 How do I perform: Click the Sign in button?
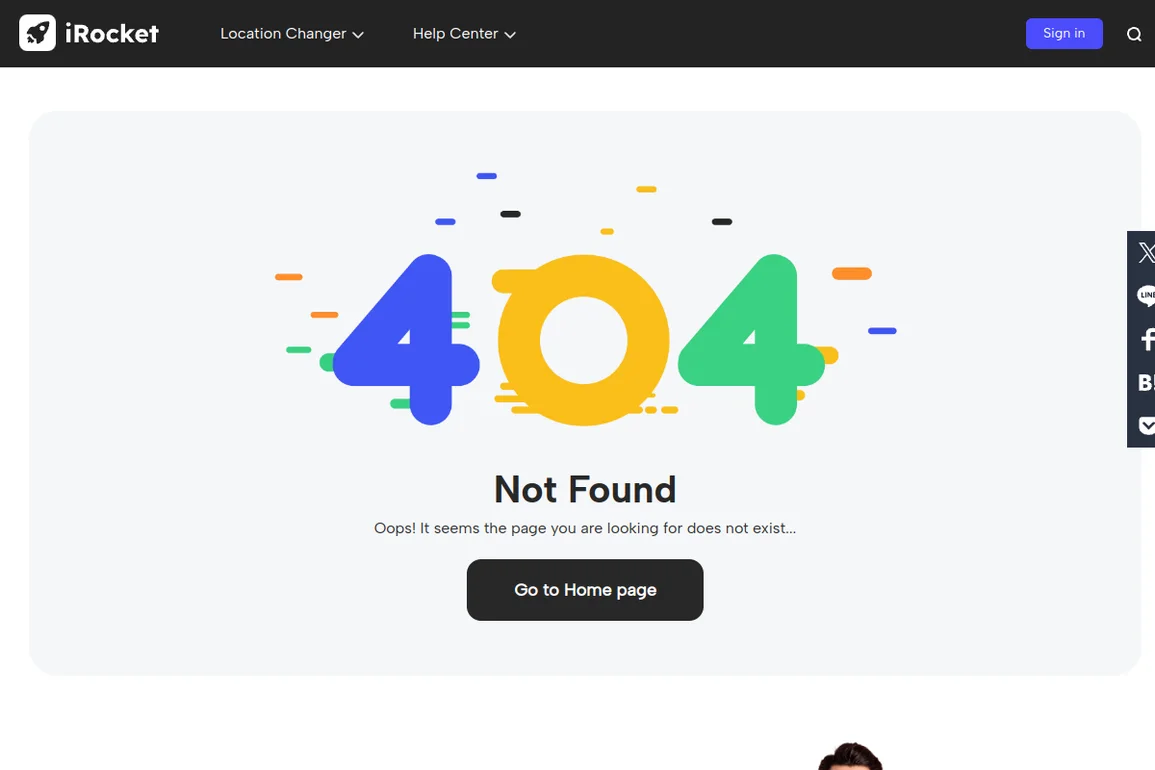click(x=1064, y=33)
